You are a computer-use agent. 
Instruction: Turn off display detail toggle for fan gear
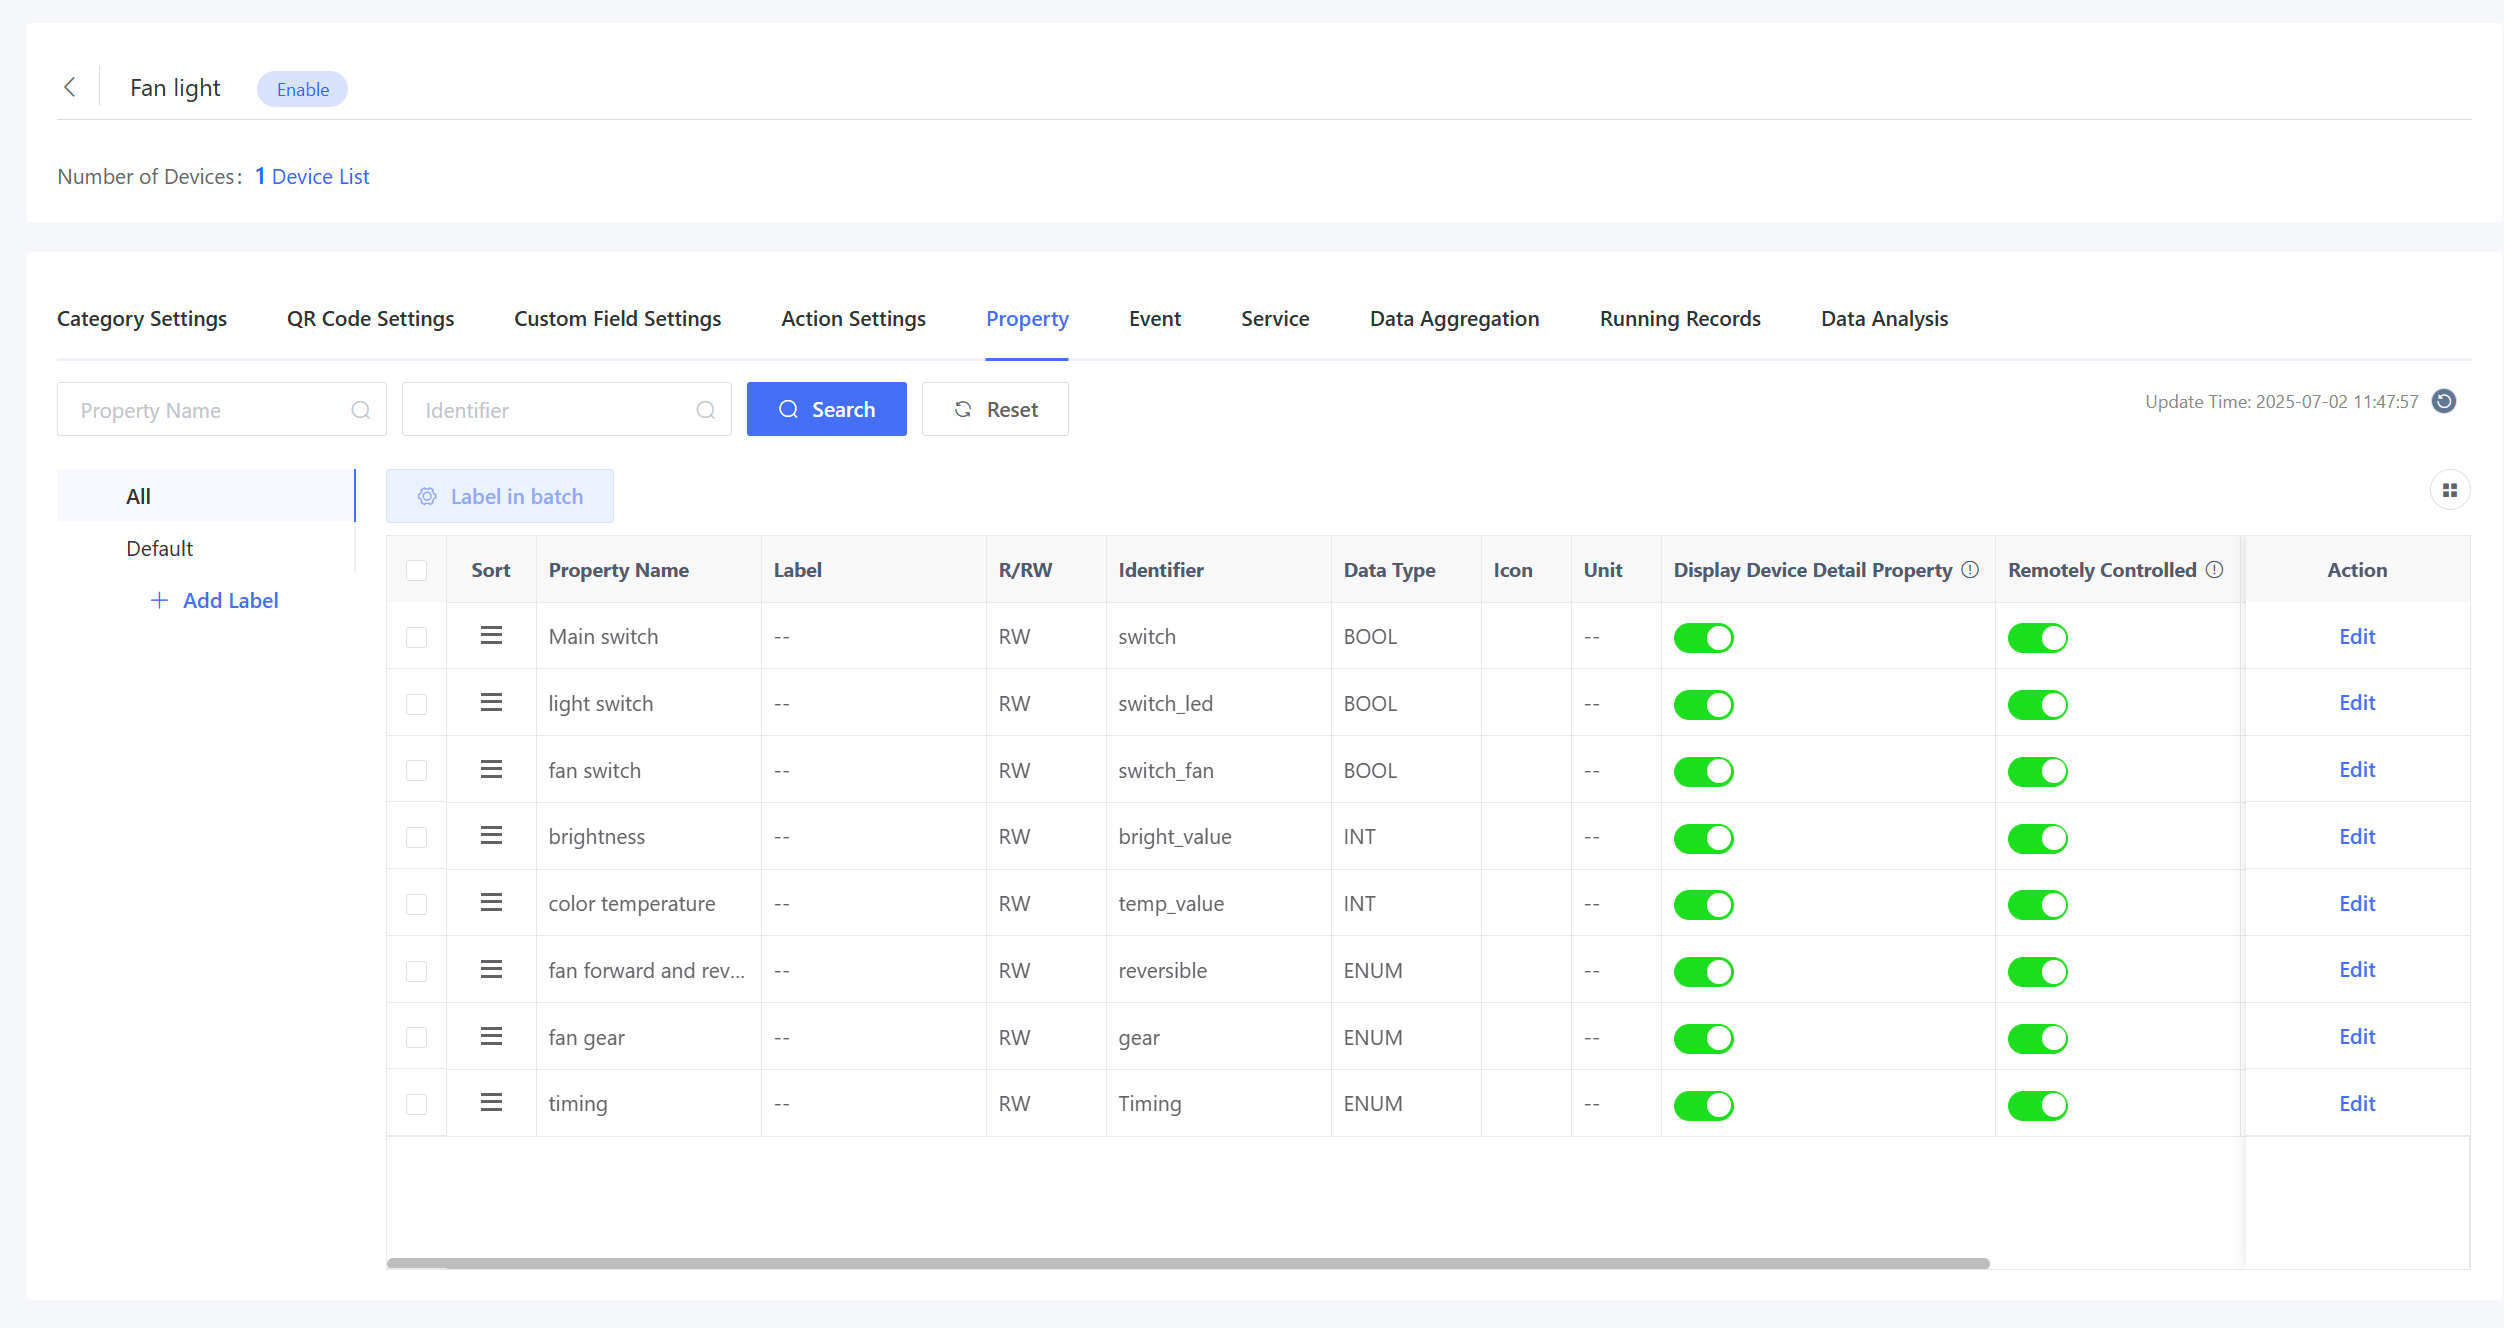pos(1703,1038)
